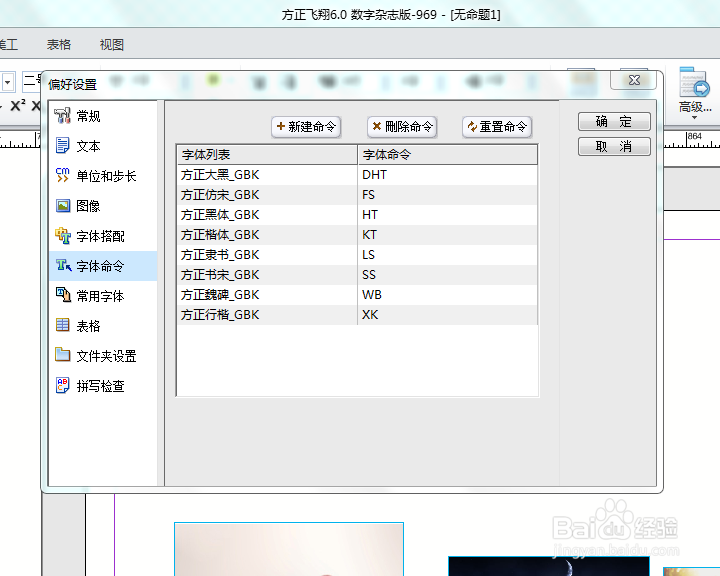
Task: Open 拼写检查 preferences category
Action: [x=101, y=386]
